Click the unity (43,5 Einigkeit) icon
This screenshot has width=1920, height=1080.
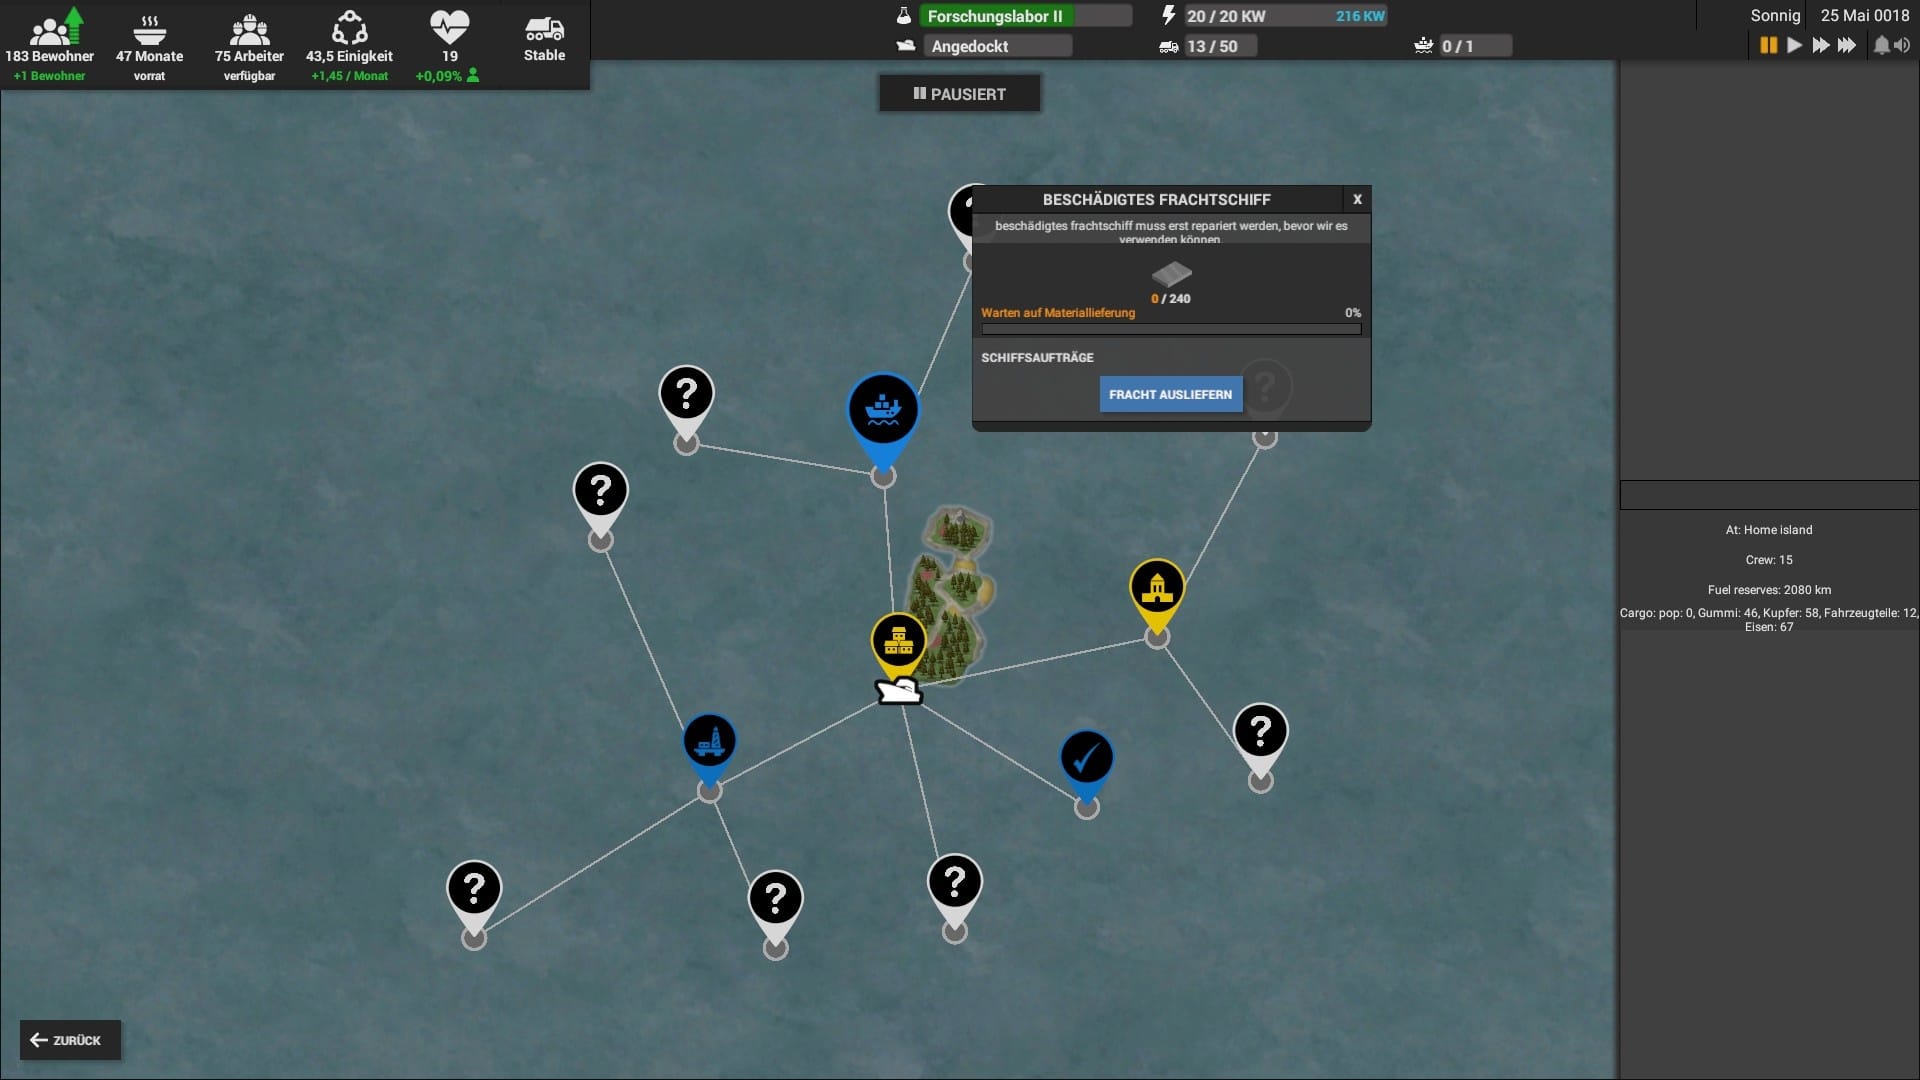[348, 26]
